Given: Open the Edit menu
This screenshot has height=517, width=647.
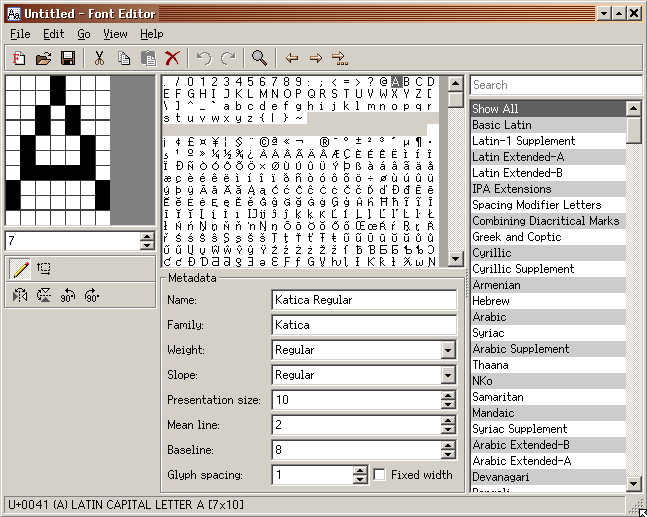Looking at the screenshot, I should [x=53, y=34].
